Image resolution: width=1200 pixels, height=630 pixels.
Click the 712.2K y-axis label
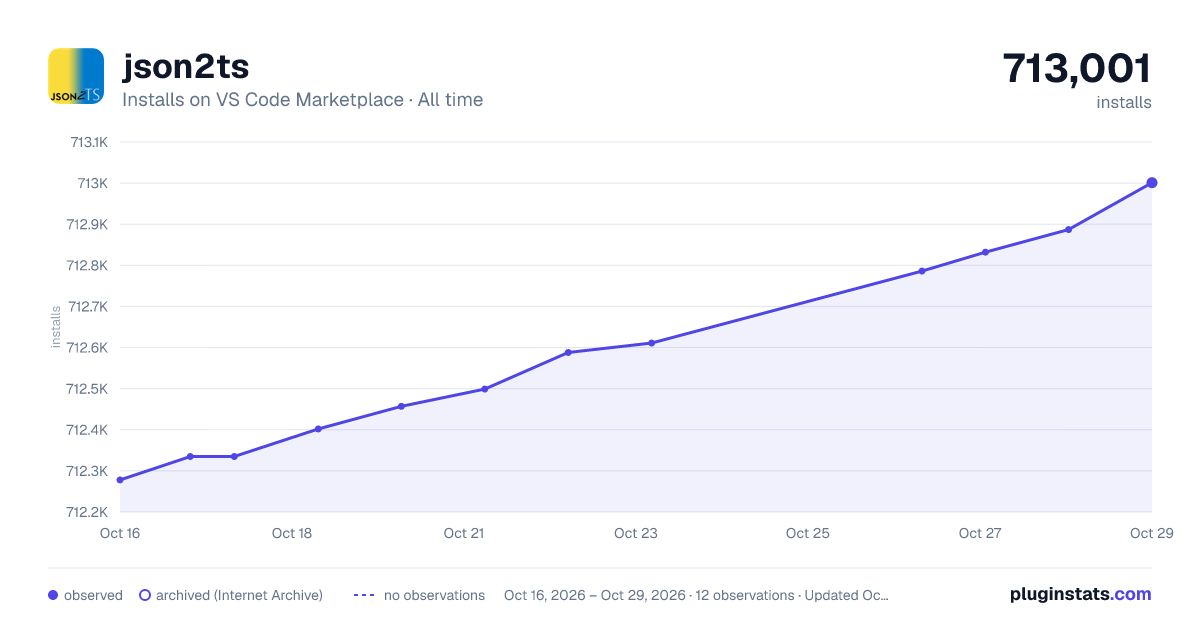click(87, 512)
